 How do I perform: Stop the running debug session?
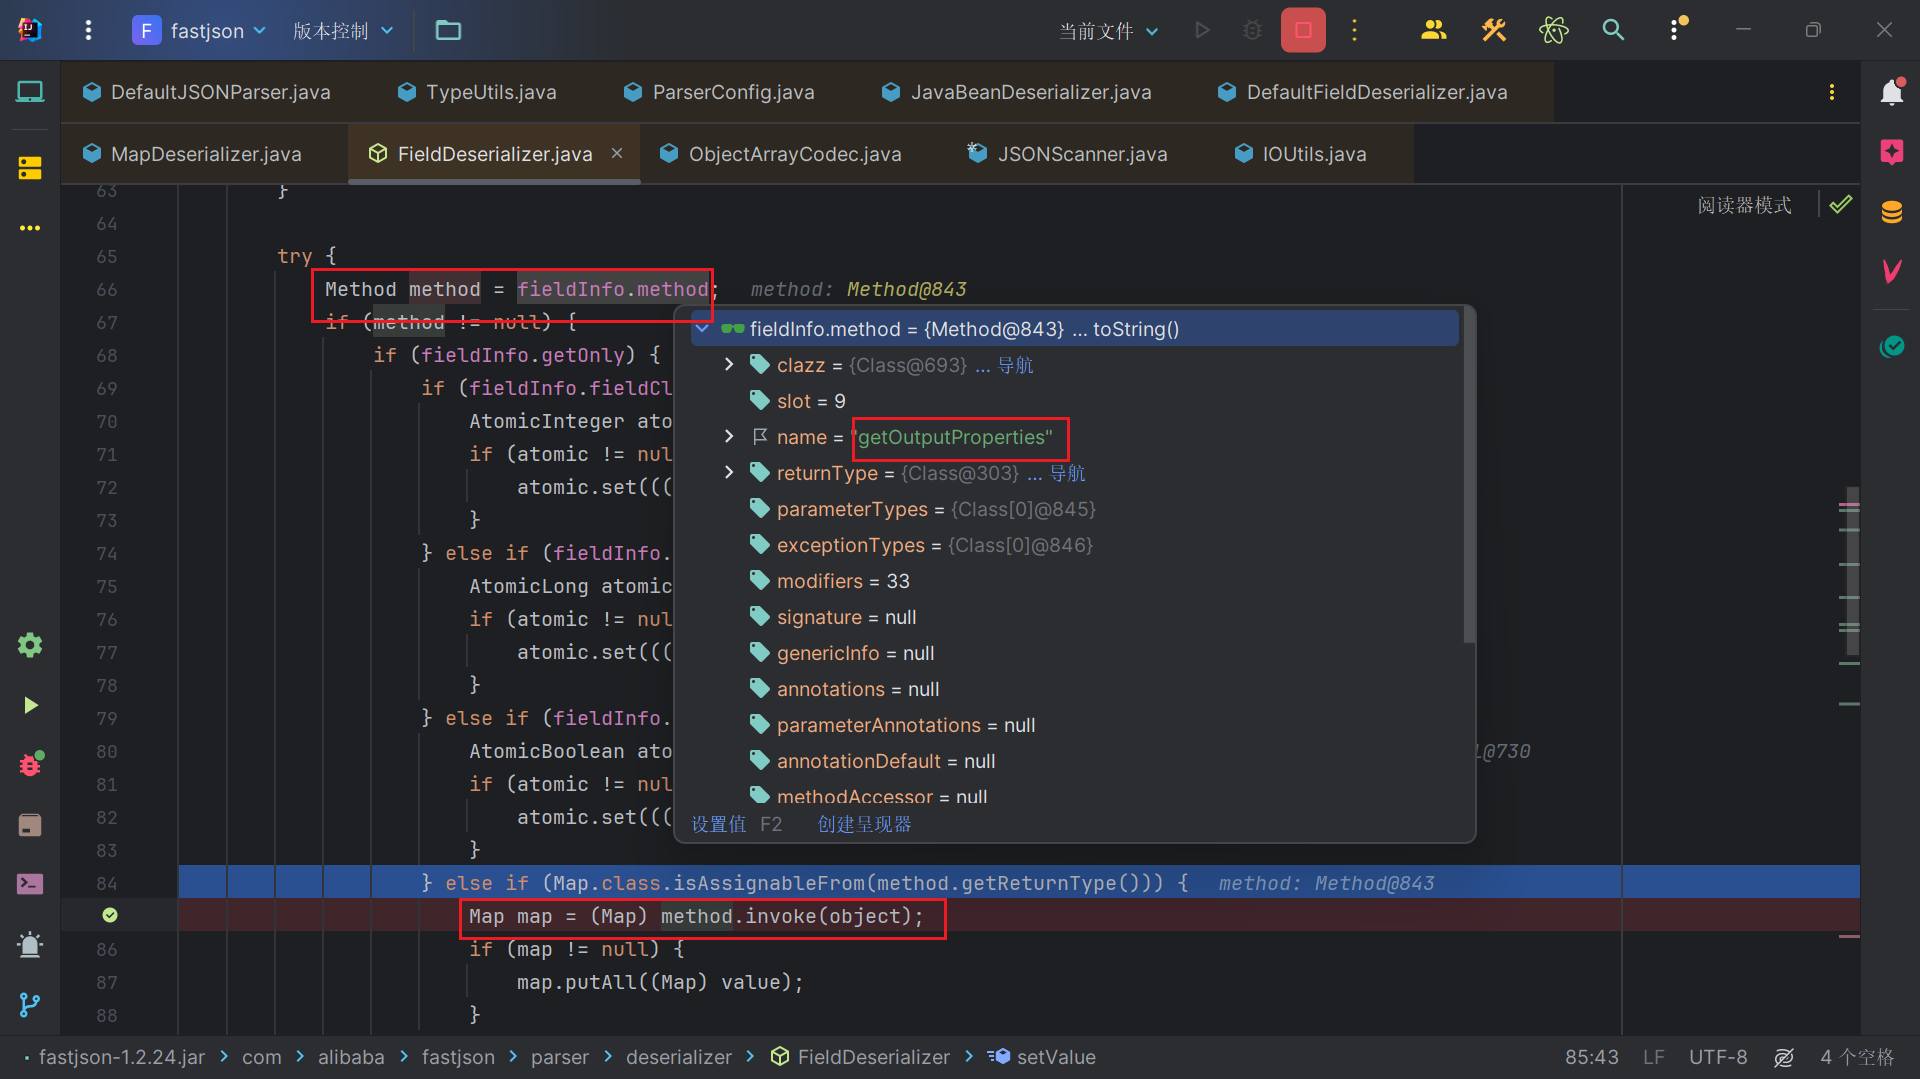click(1303, 31)
